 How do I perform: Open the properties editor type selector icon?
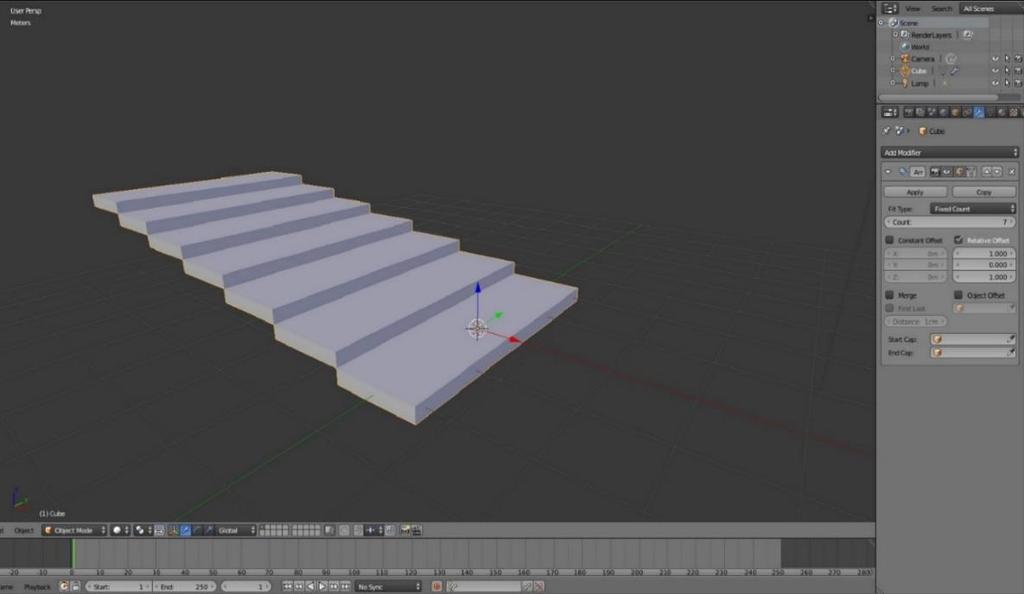tap(889, 112)
